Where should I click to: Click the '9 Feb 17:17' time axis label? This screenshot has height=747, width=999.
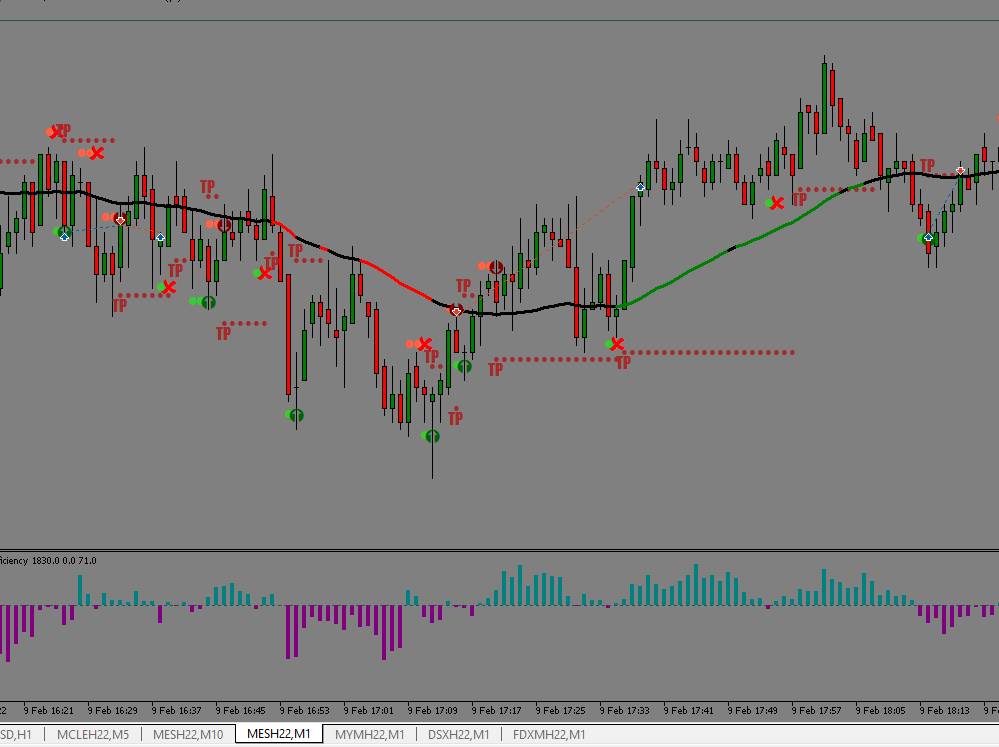[497, 710]
